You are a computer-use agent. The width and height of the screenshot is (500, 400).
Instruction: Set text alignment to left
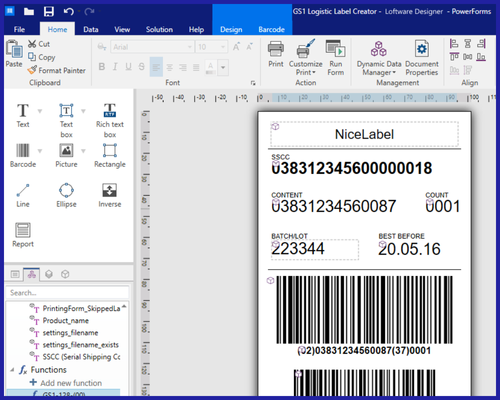[156, 67]
